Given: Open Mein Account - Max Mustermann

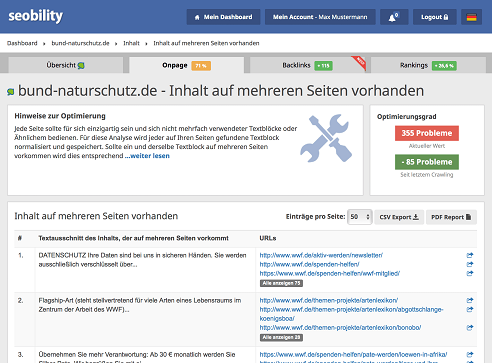Looking at the screenshot, I should (320, 17).
